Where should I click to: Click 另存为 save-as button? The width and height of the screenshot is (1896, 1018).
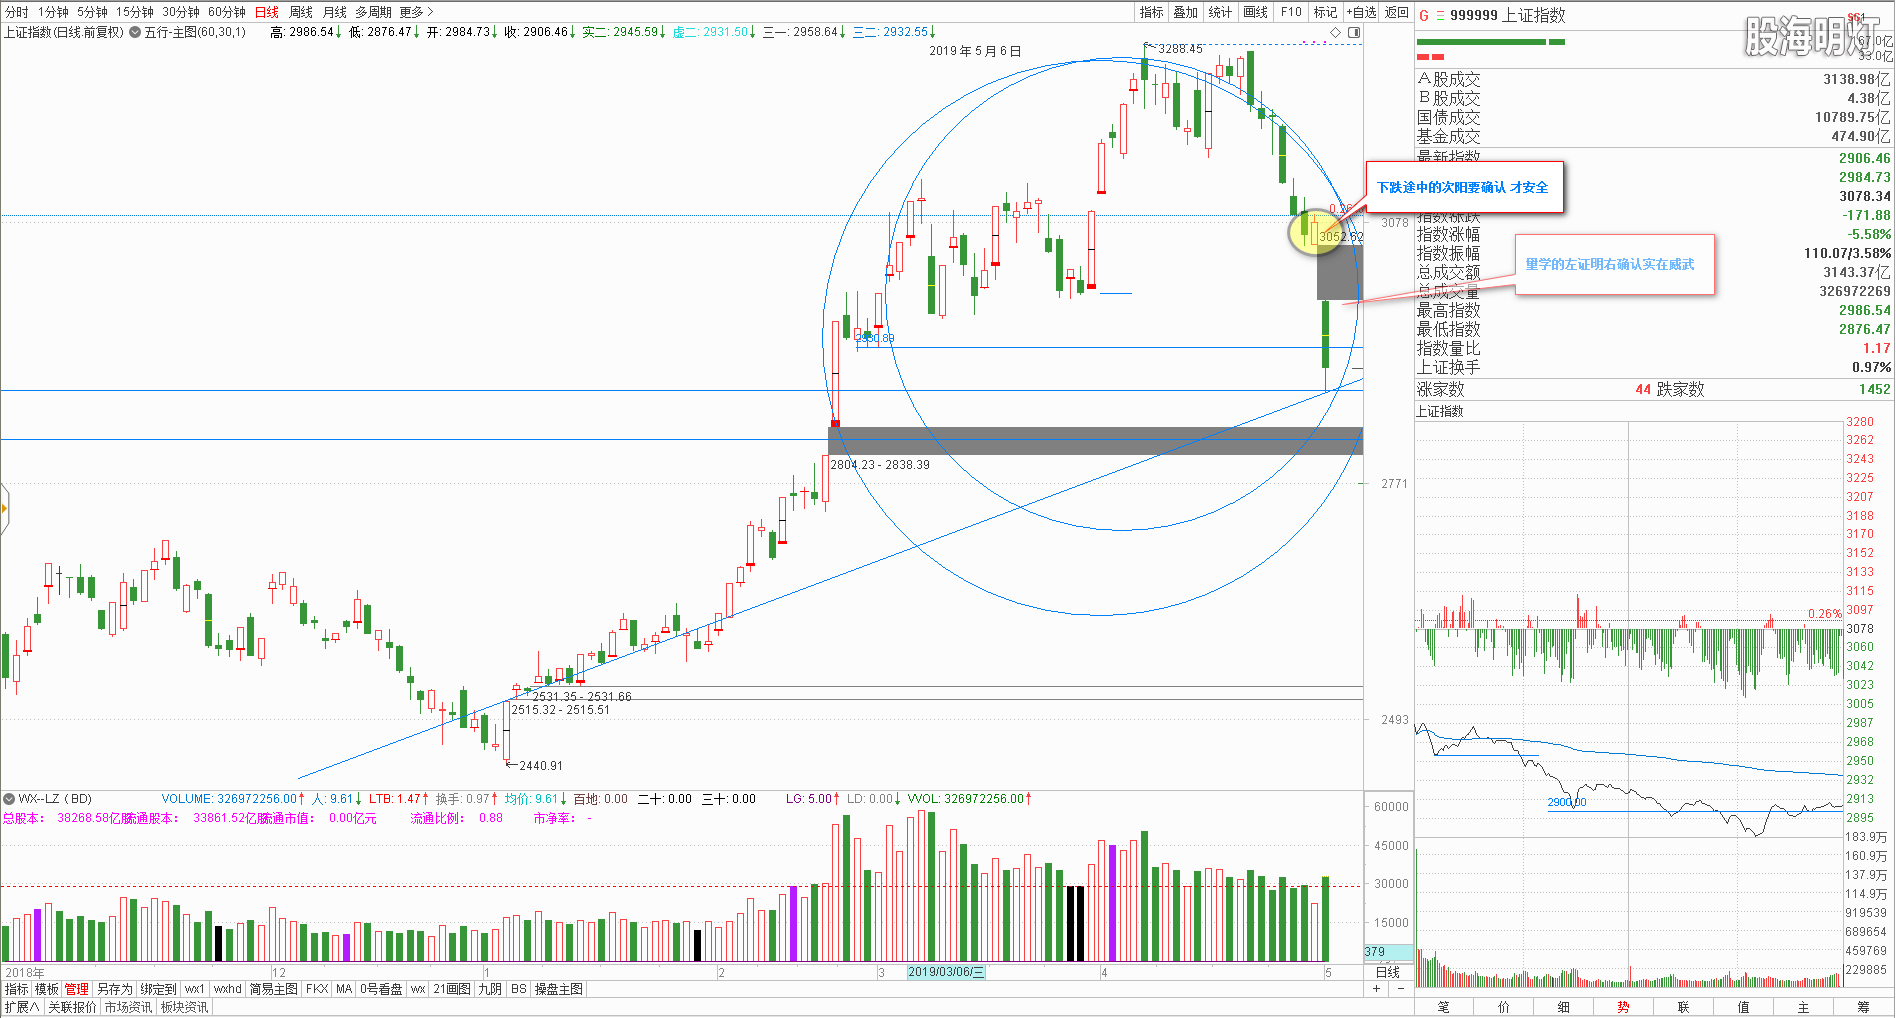(114, 989)
